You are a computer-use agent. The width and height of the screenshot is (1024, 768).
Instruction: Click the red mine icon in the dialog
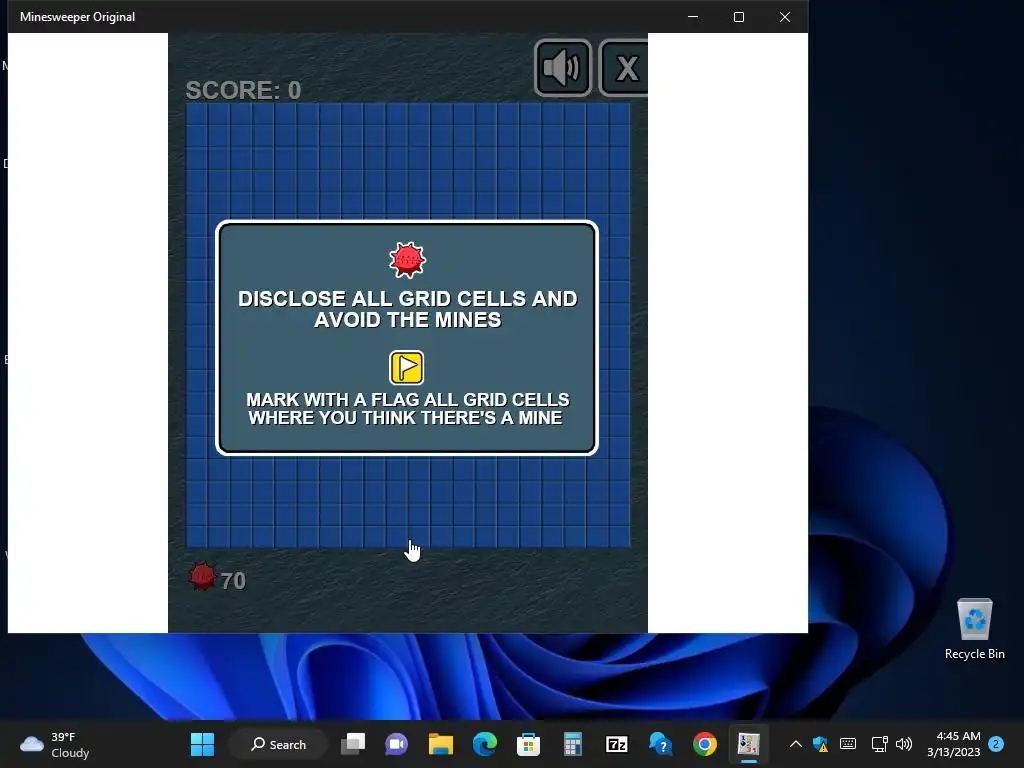[x=407, y=260]
